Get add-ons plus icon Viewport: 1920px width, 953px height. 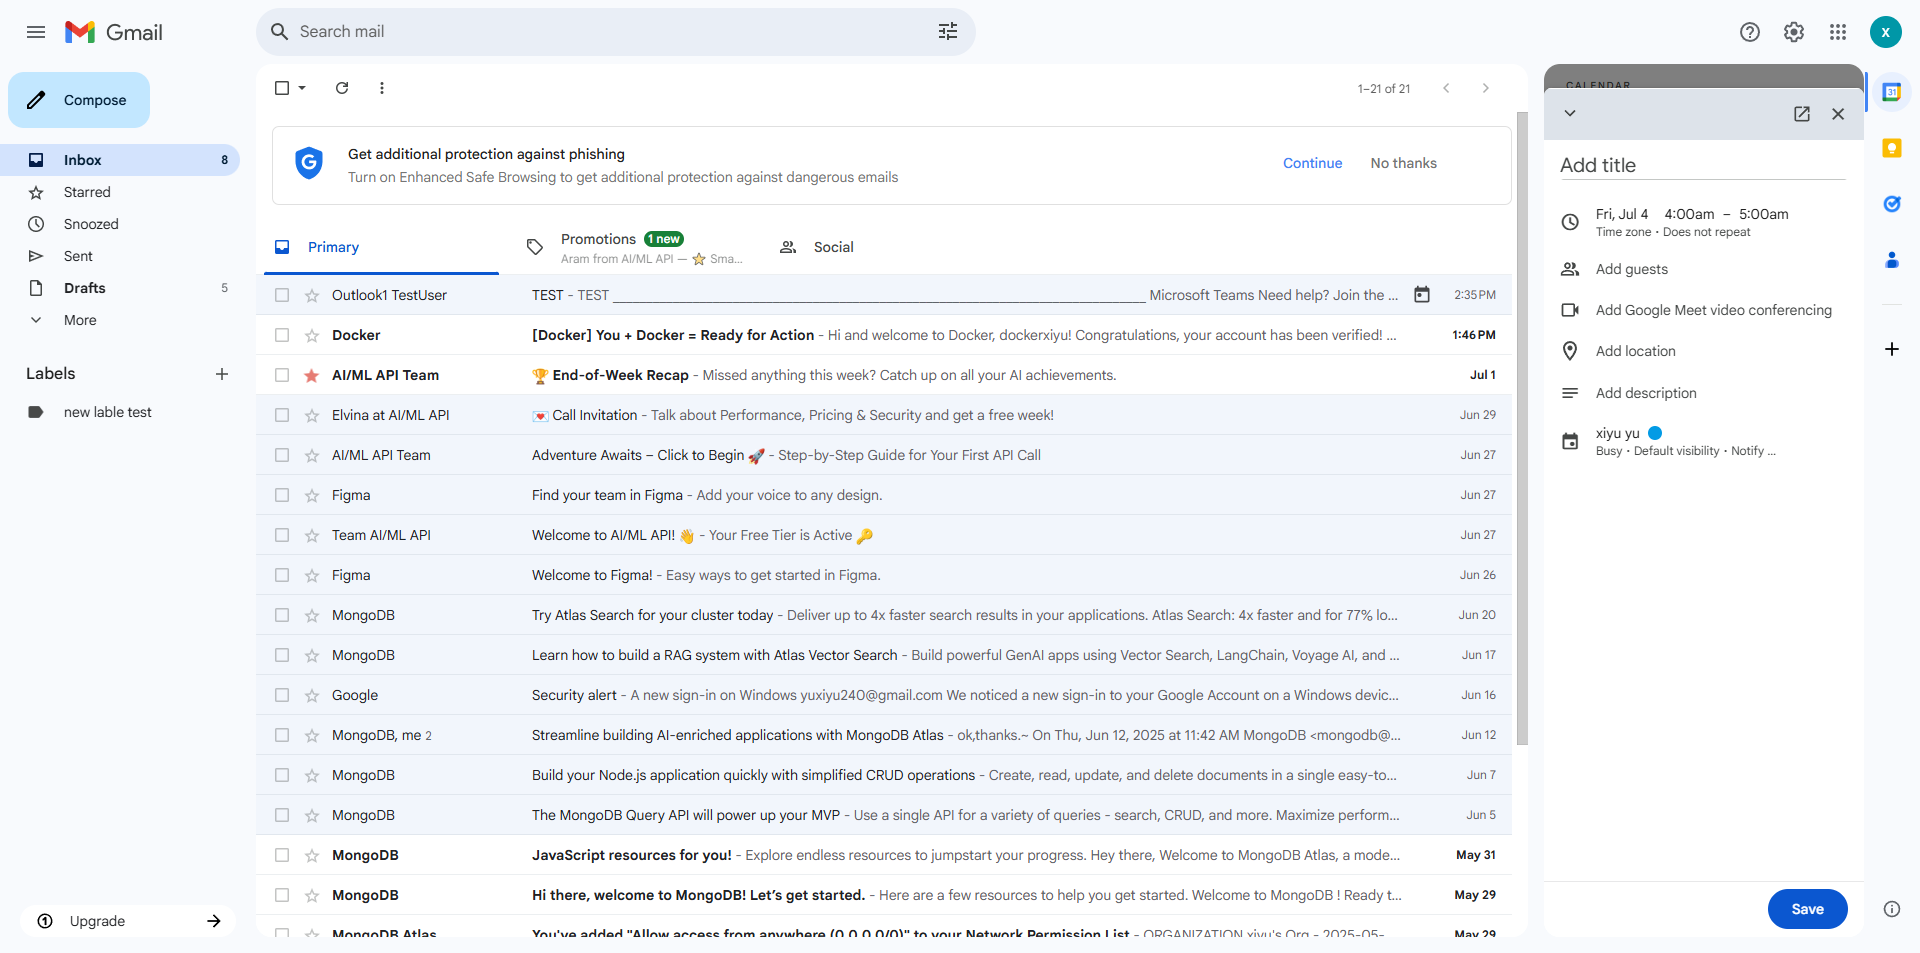[1892, 349]
